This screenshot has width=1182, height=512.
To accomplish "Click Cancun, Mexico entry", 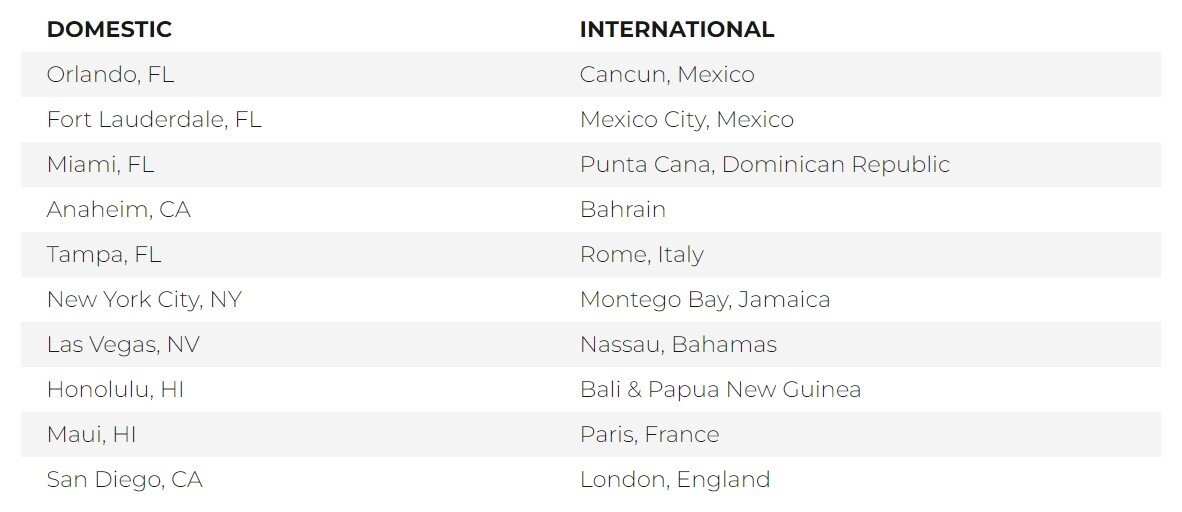I will point(667,75).
